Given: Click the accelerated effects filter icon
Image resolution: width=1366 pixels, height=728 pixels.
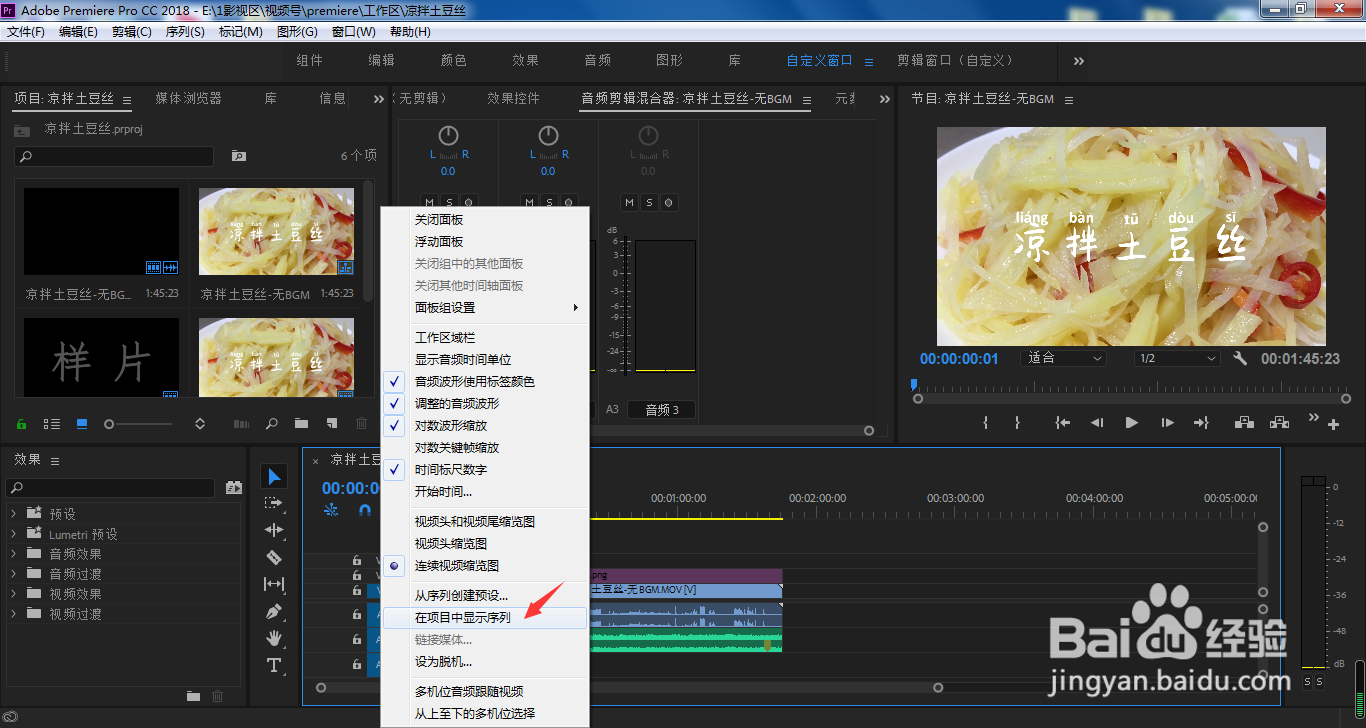Looking at the screenshot, I should point(234,488).
